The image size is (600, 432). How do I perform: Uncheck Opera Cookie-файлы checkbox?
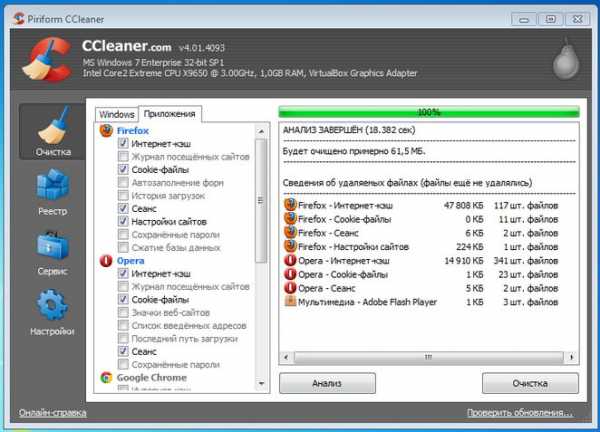123,300
